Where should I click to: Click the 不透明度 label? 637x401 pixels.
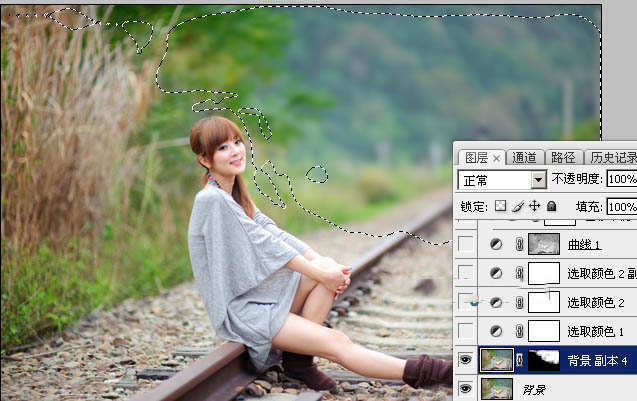[577, 179]
